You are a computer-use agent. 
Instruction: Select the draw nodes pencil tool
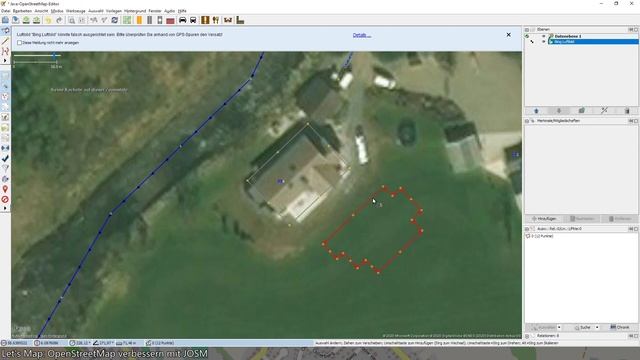5,41
